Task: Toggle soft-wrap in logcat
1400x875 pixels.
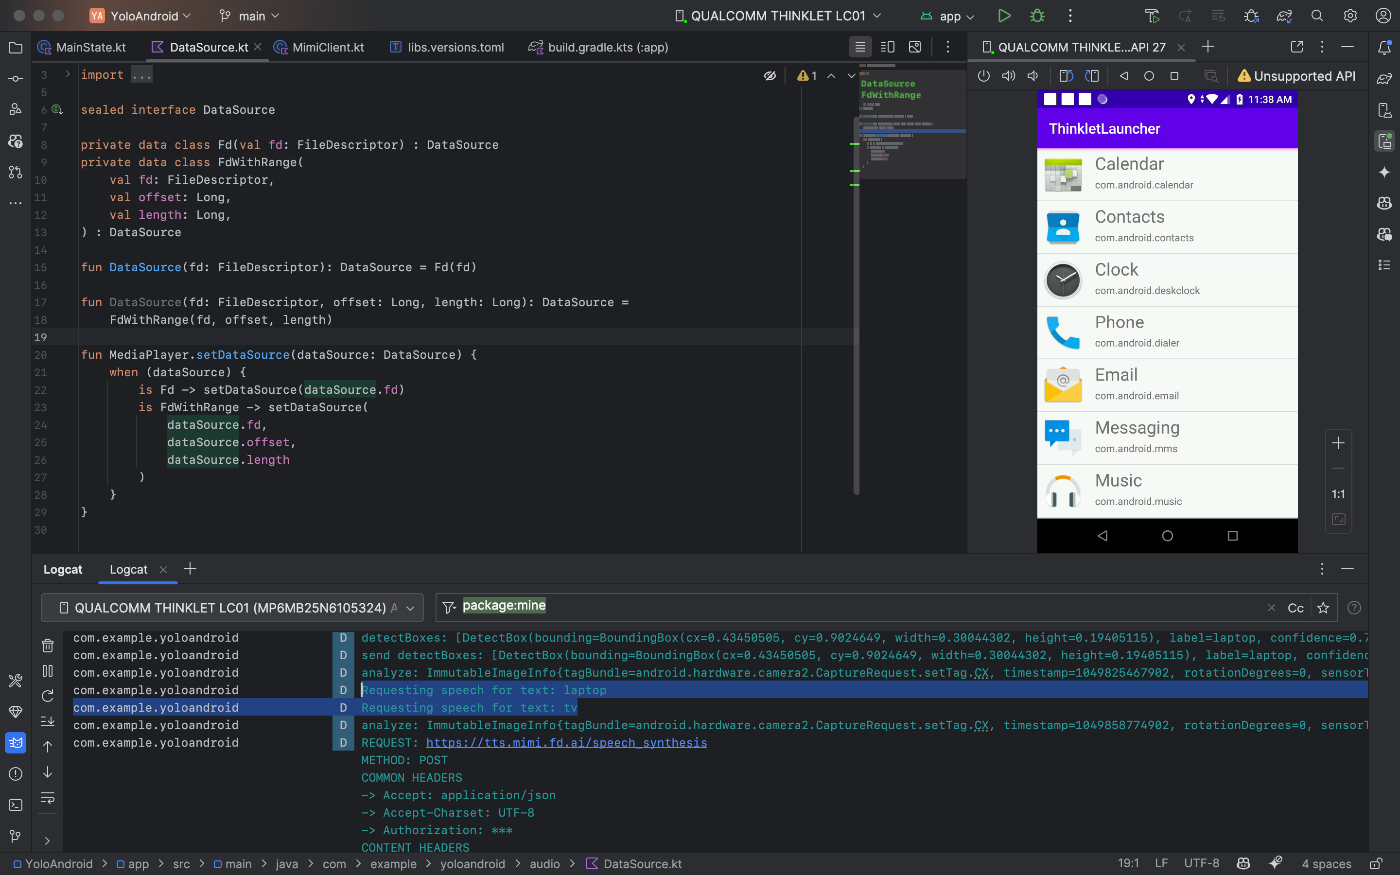Action: click(x=47, y=798)
